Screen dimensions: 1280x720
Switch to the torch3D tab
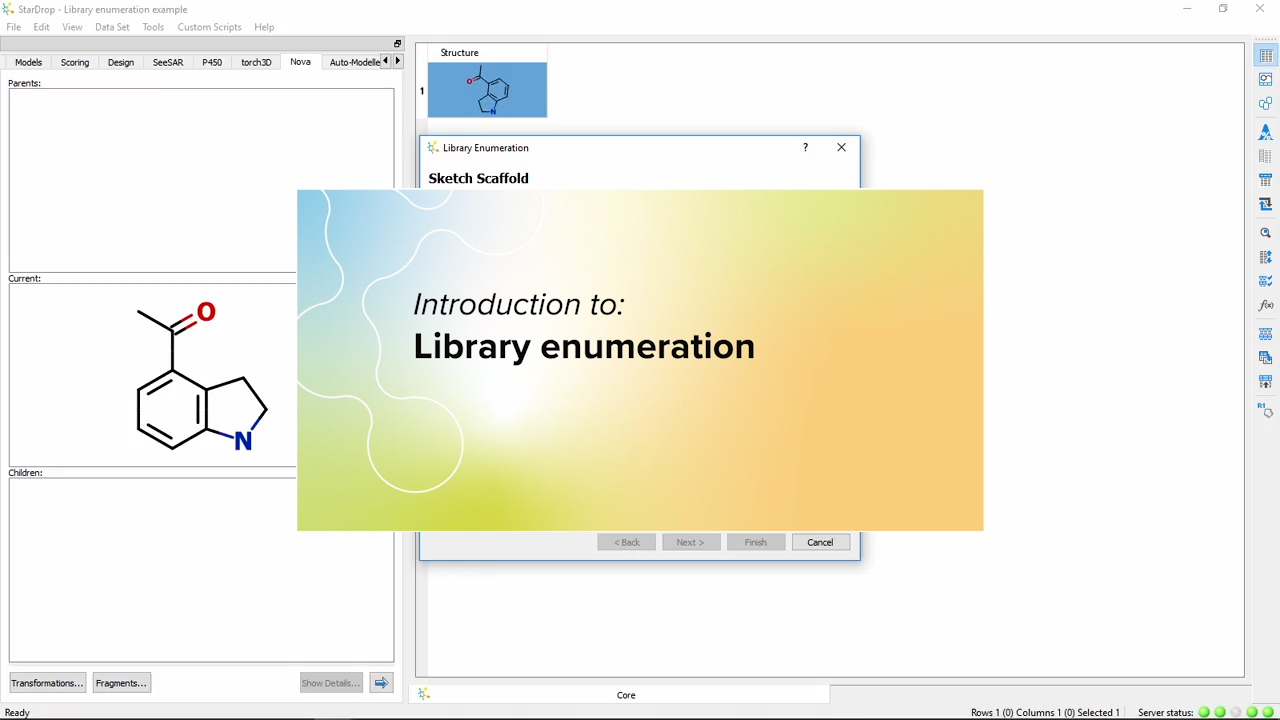(255, 62)
